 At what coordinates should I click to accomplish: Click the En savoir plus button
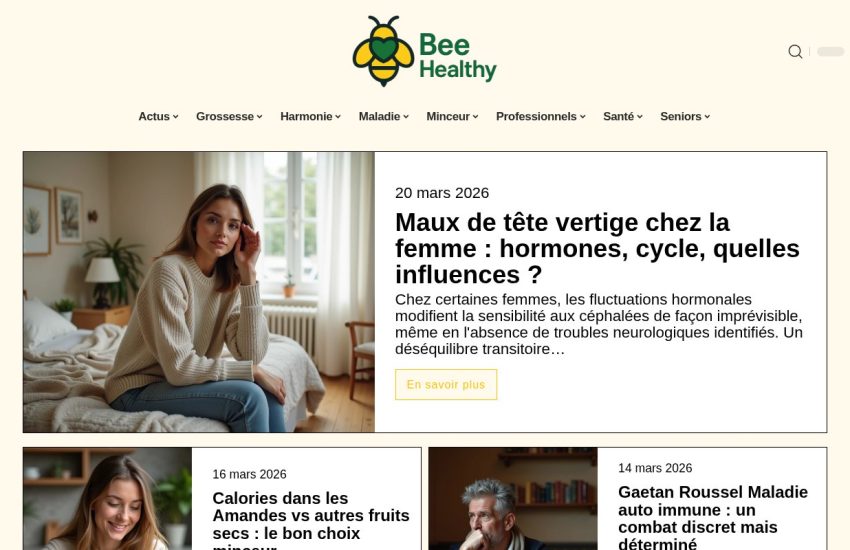[x=446, y=385]
